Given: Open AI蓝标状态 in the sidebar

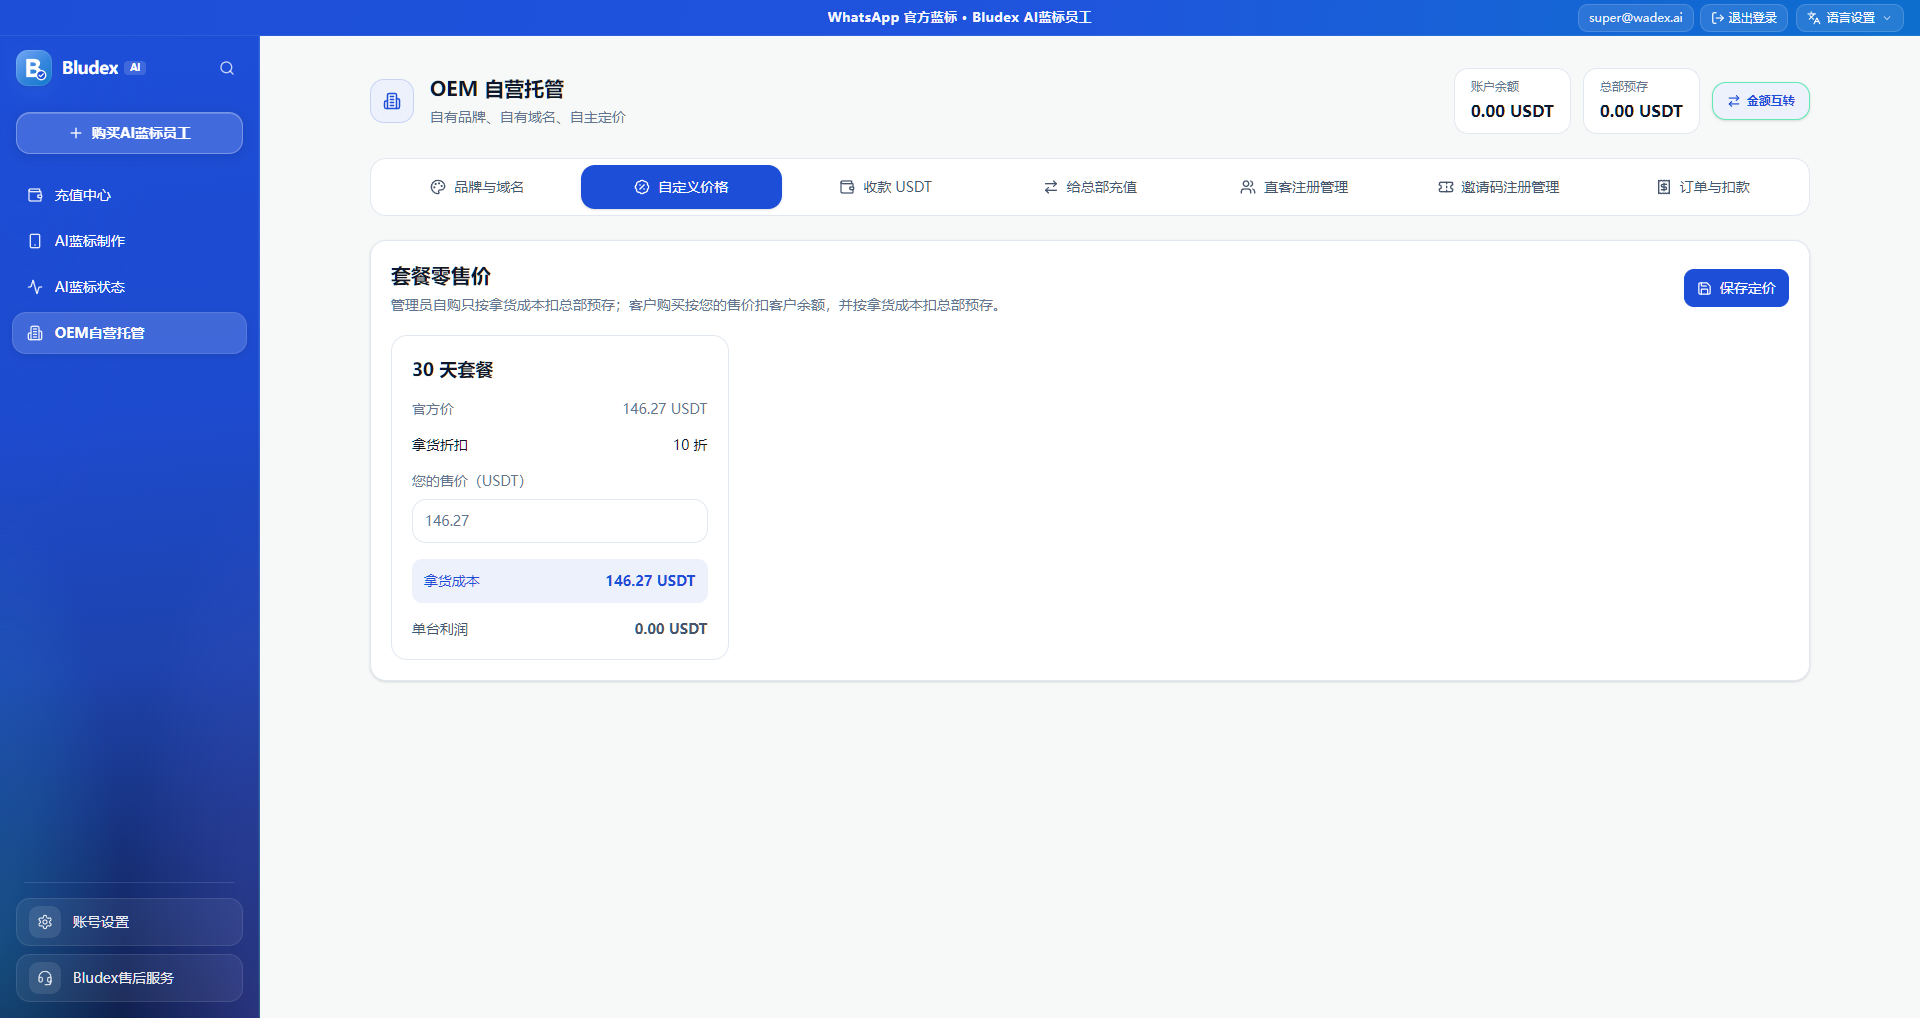Looking at the screenshot, I should pyautogui.click(x=129, y=287).
